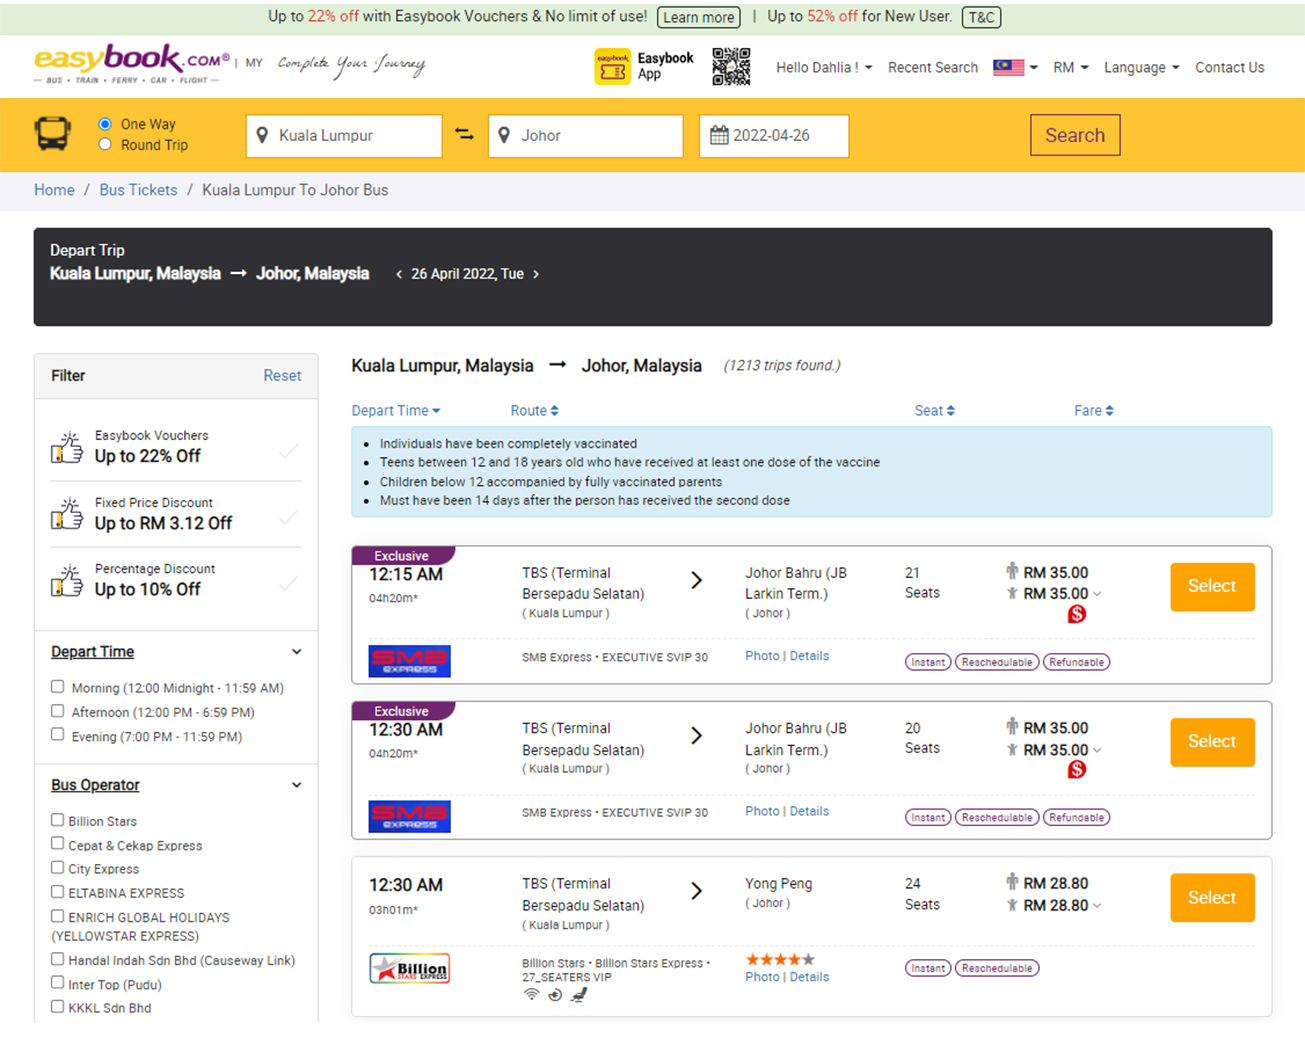Click Billion Stars Express logo
The image size is (1305, 1054).
click(410, 968)
